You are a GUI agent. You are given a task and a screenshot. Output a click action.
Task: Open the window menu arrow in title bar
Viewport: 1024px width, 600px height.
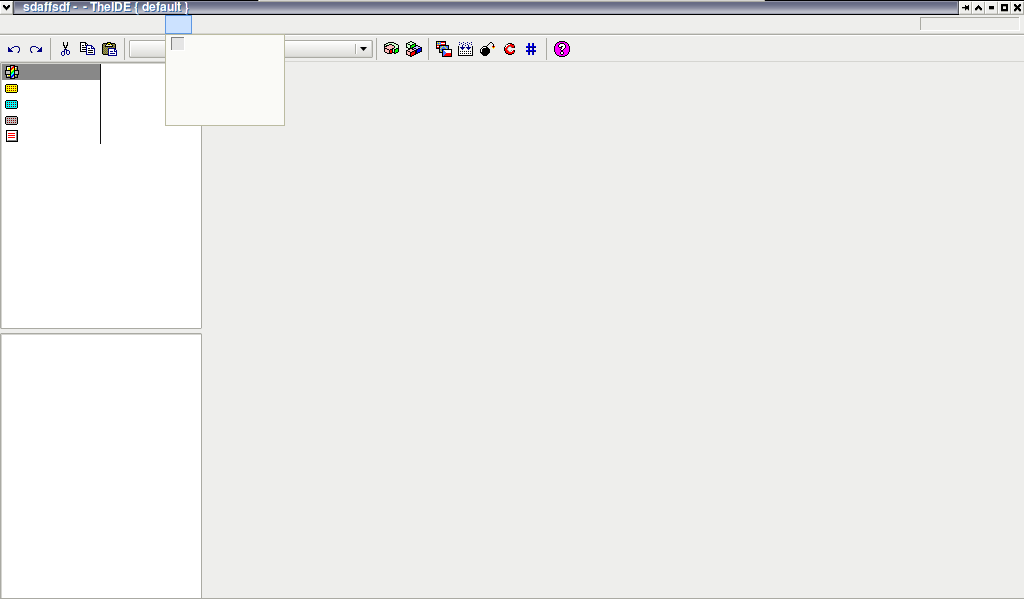[x=7, y=7]
